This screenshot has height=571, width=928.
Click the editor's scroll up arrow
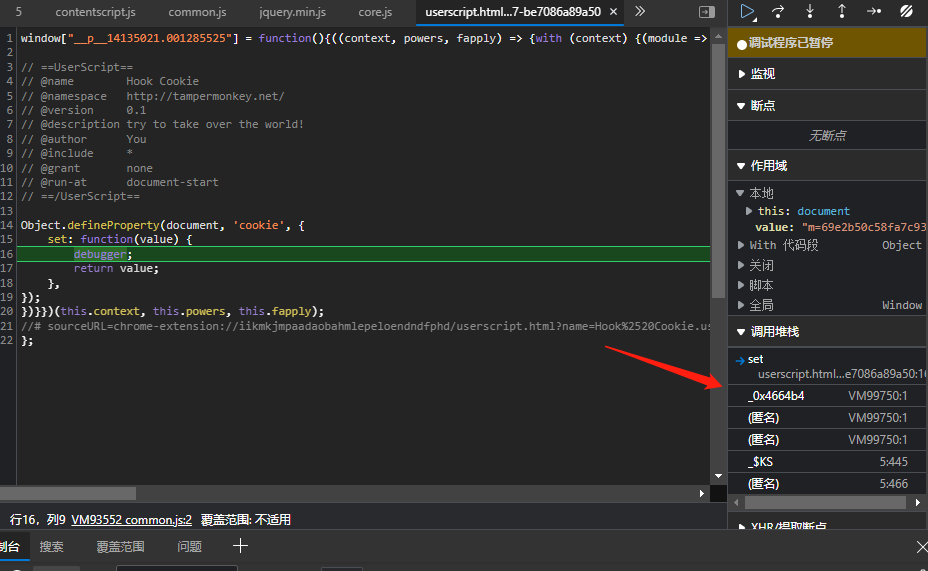(x=718, y=36)
